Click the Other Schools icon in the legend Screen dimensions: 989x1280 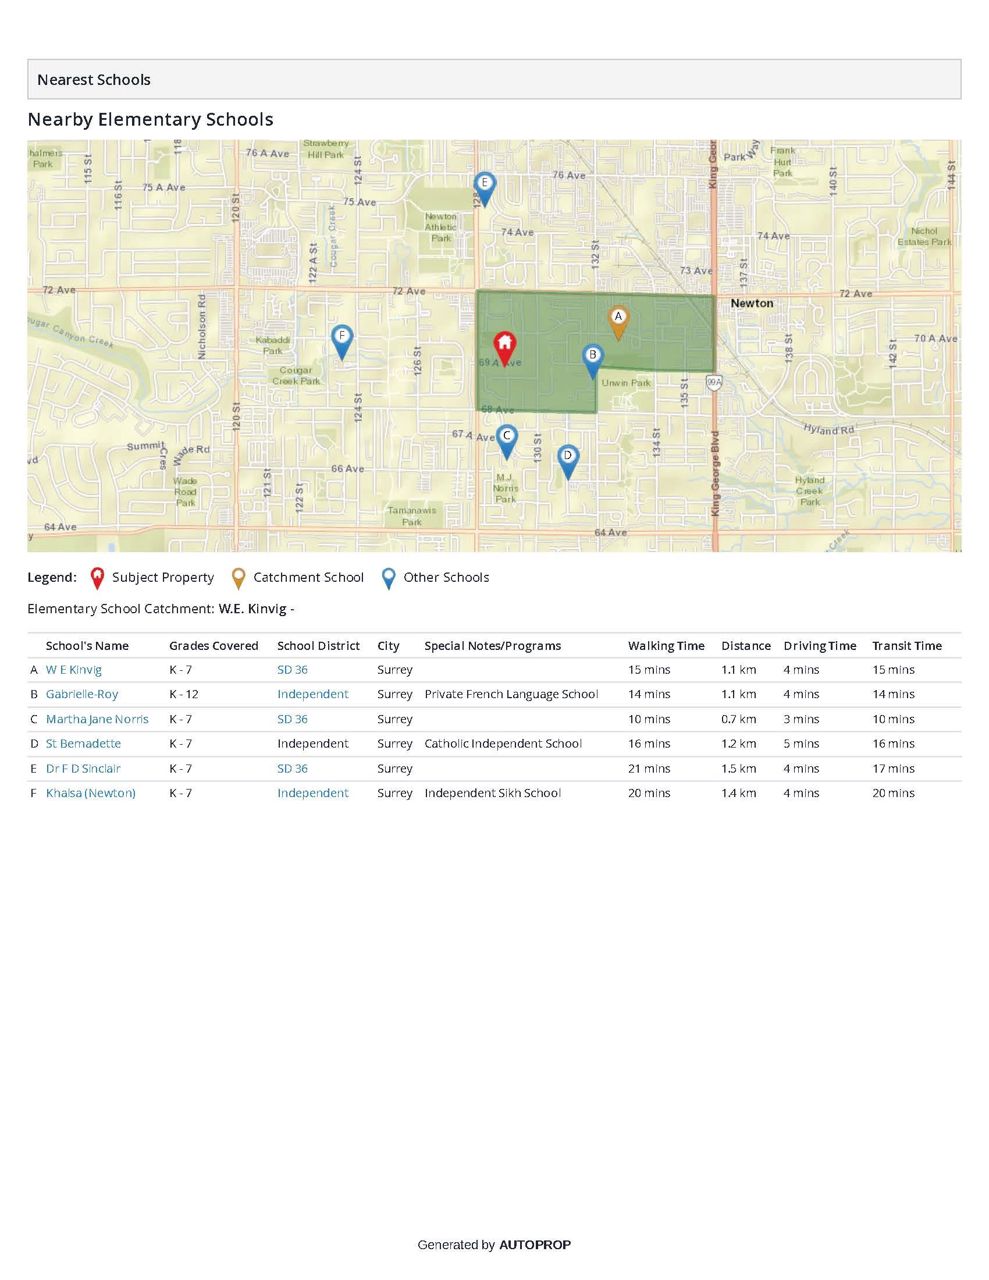pos(388,578)
